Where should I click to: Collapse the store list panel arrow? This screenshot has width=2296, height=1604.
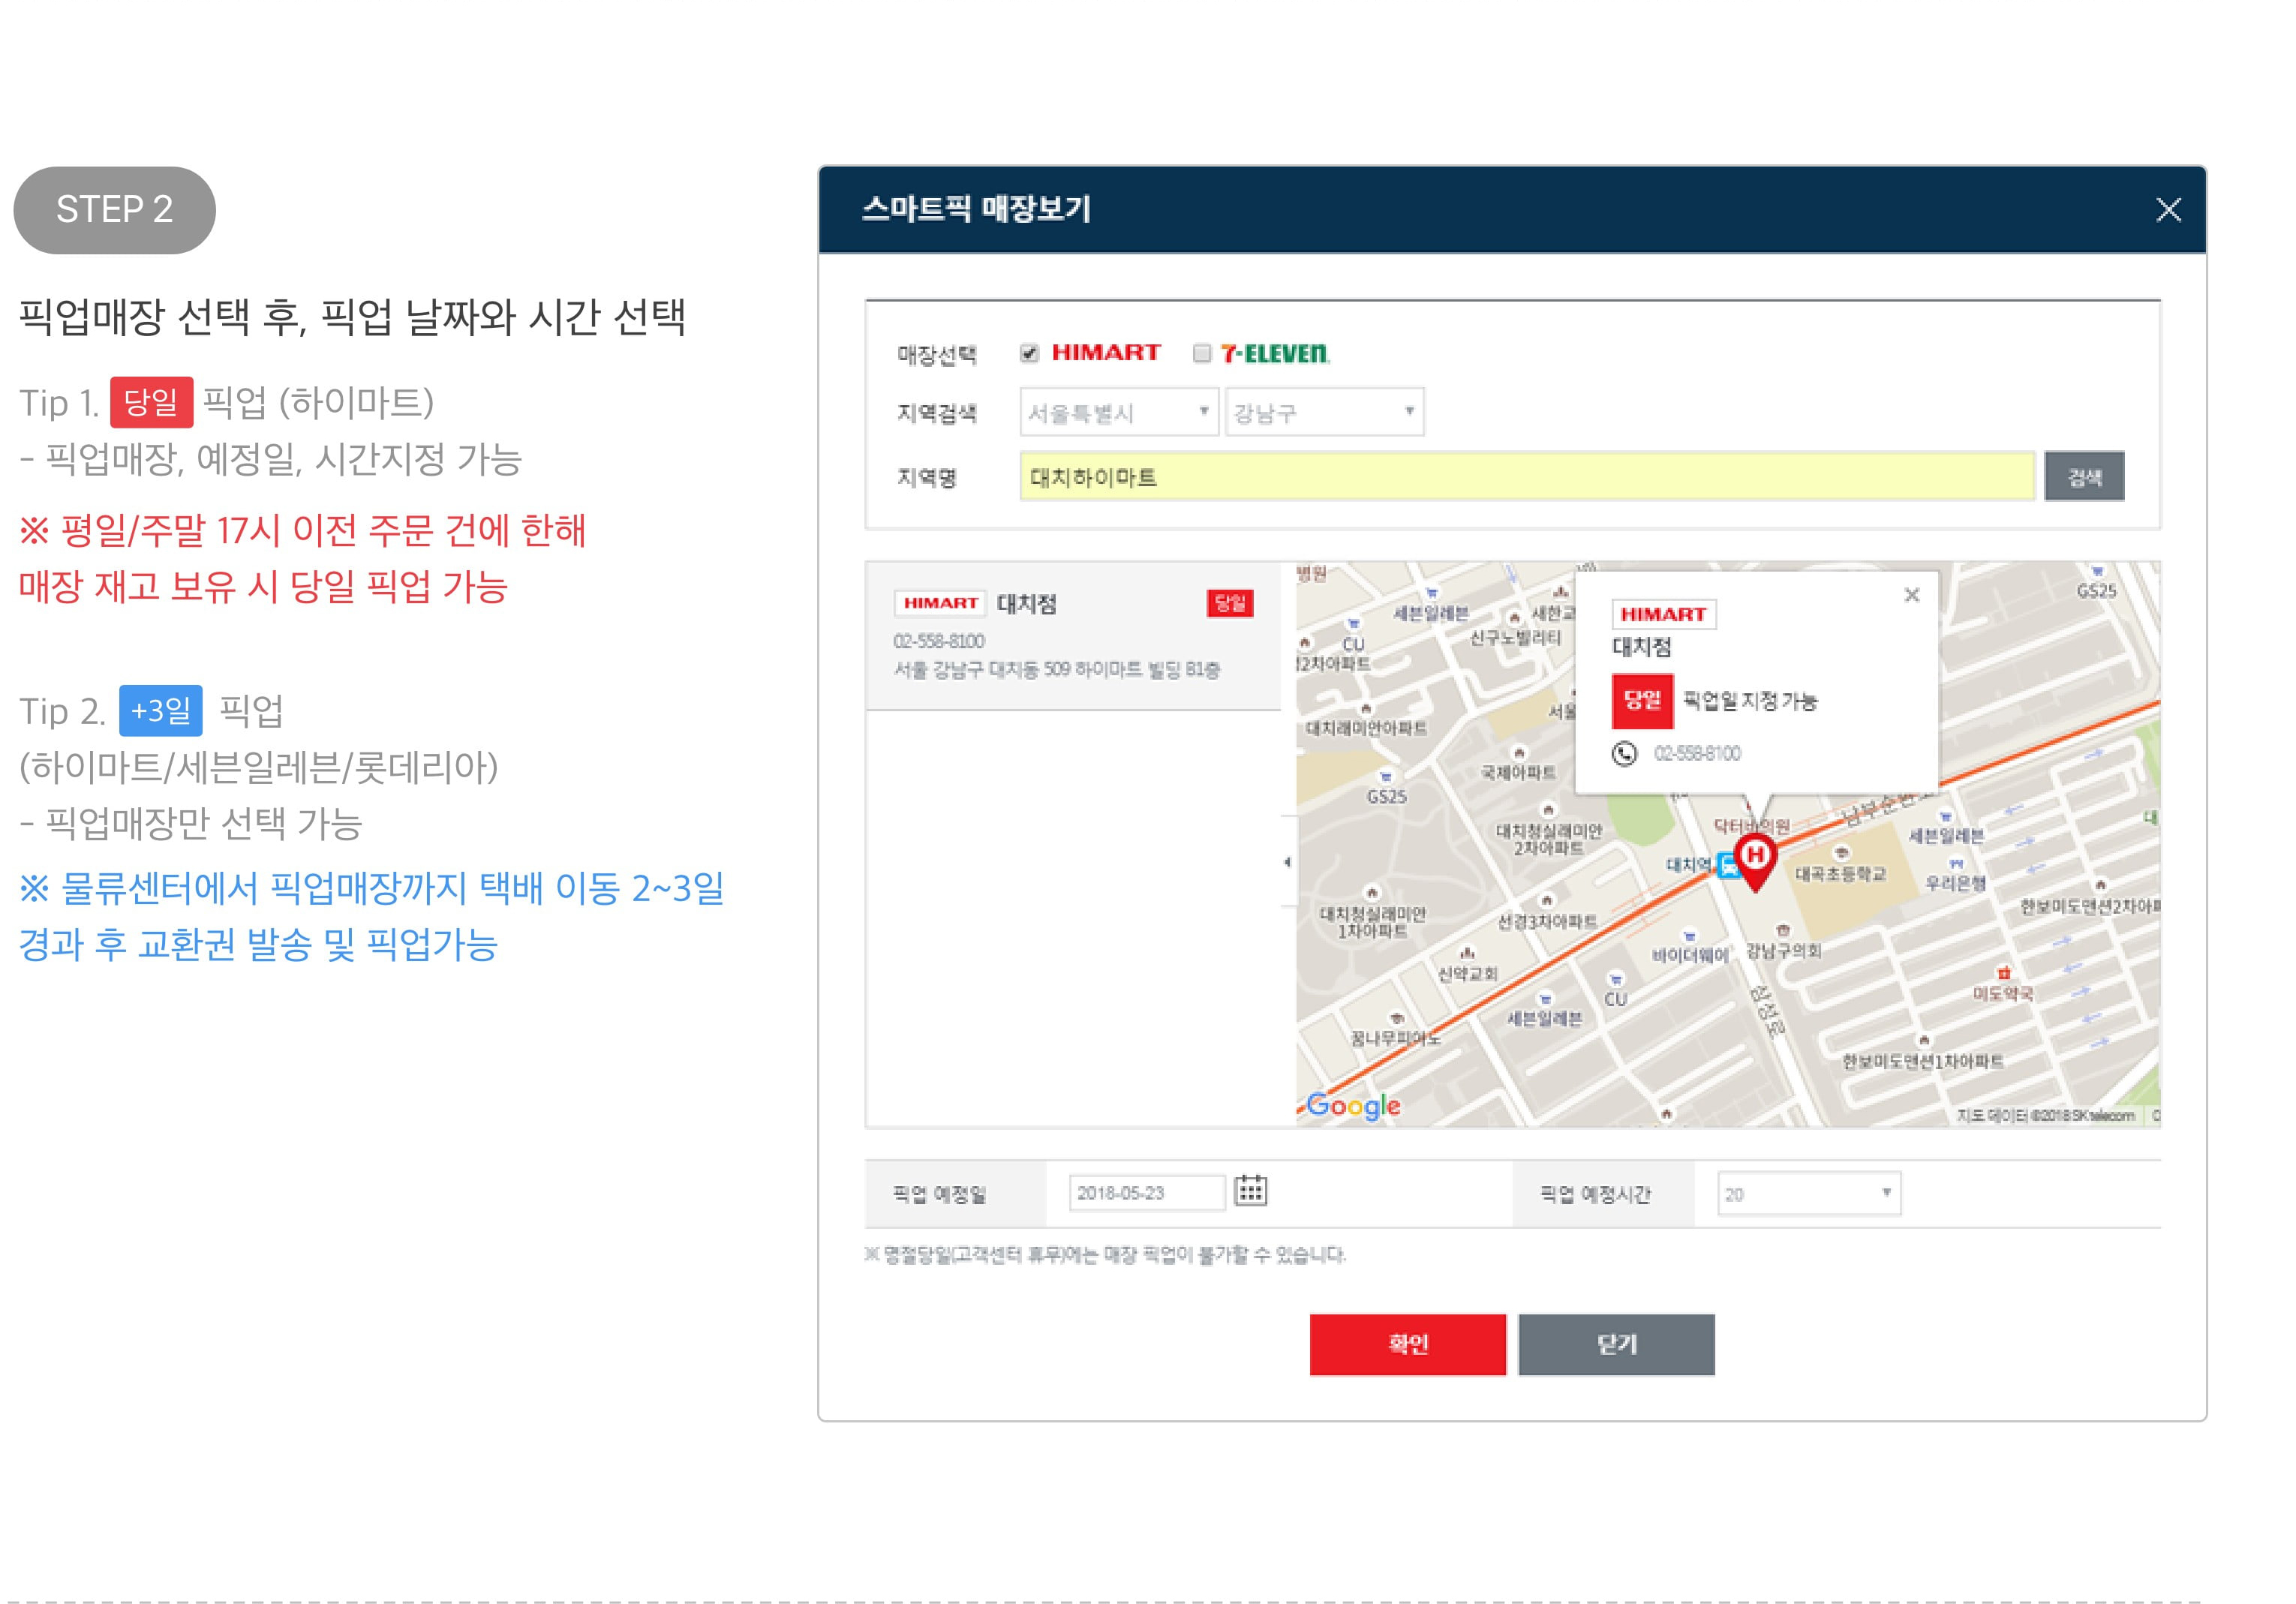1287,861
